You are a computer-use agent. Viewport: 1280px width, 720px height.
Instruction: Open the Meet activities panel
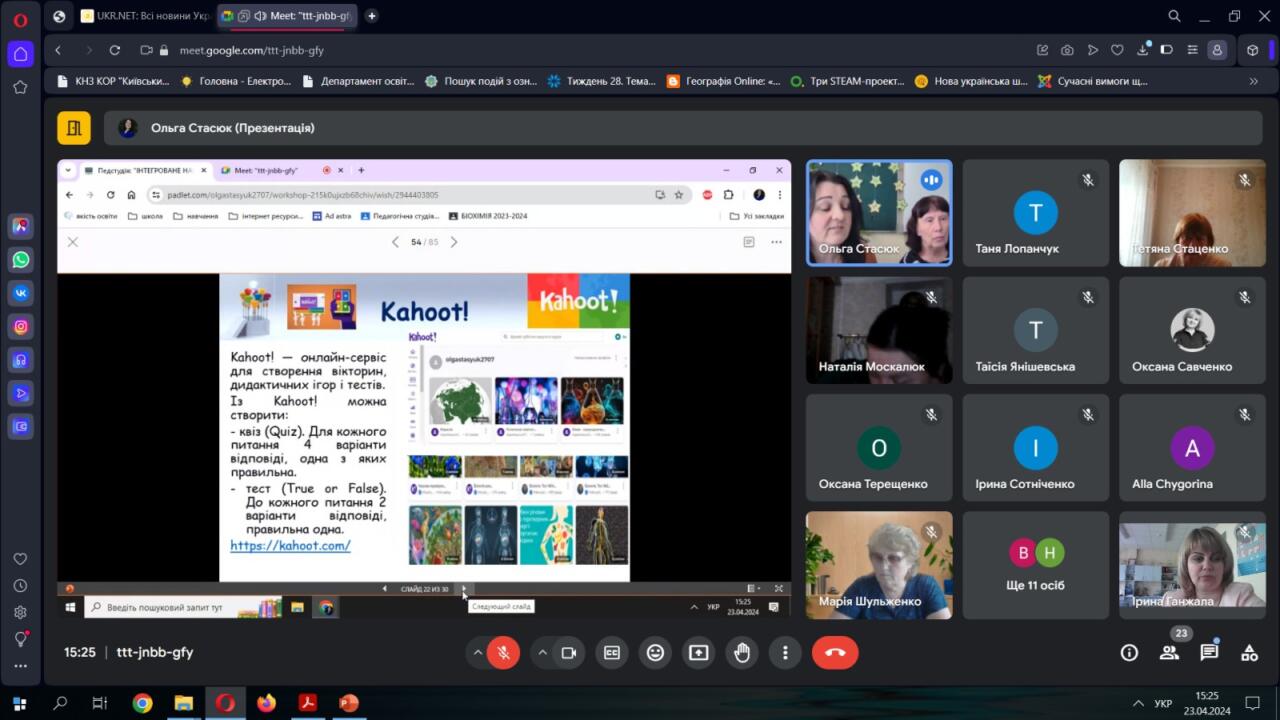1249,653
